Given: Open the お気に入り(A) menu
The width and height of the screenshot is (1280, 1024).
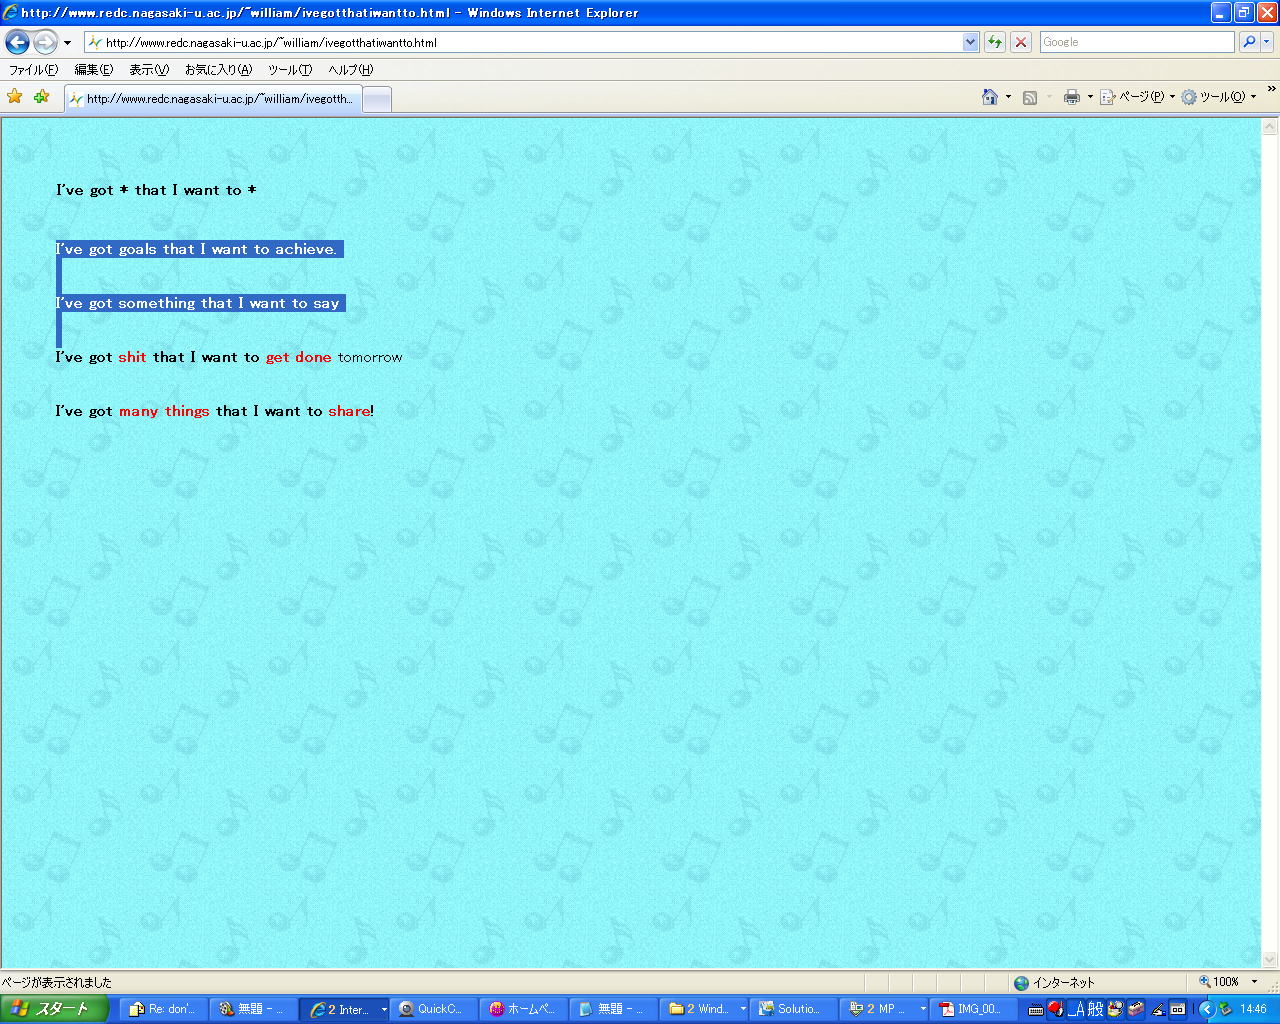Looking at the screenshot, I should click(218, 70).
